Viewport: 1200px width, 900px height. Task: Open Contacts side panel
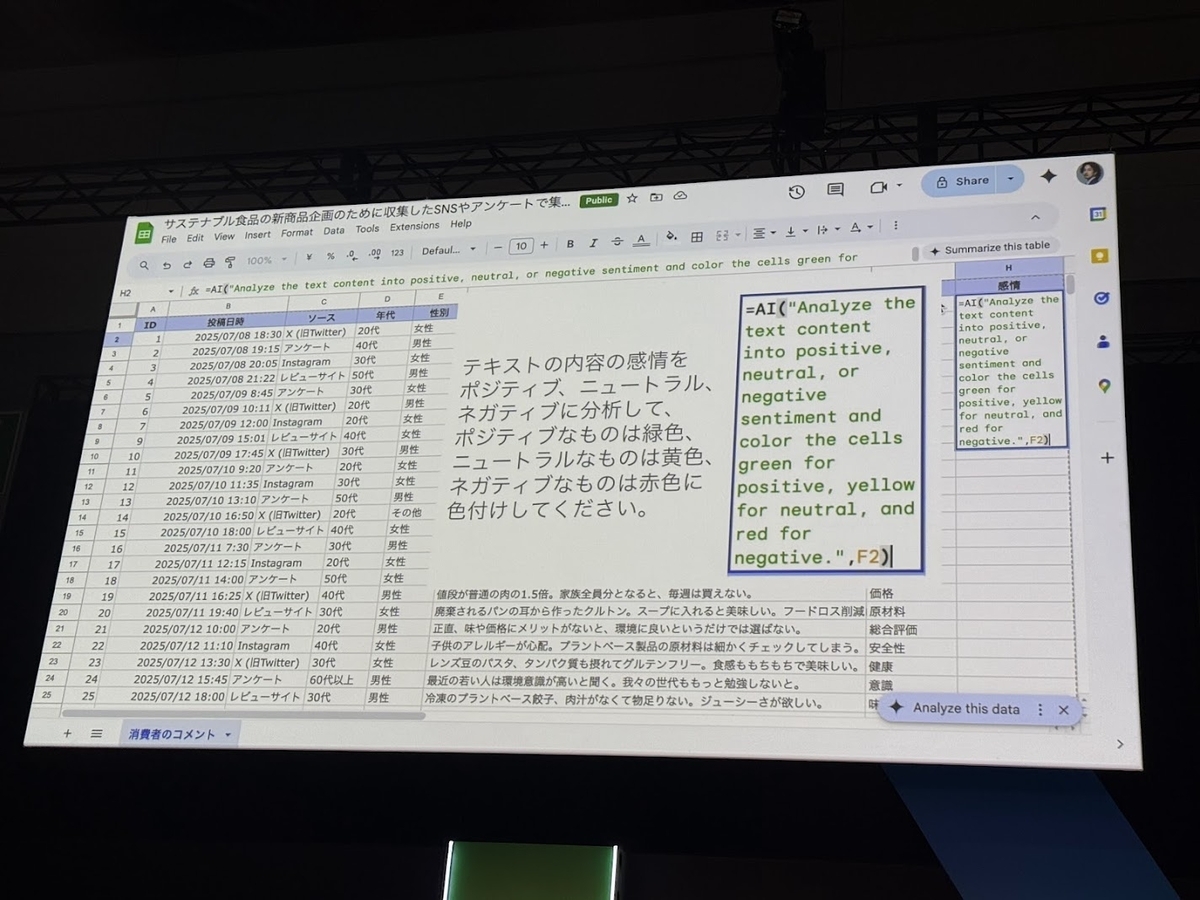1104,342
